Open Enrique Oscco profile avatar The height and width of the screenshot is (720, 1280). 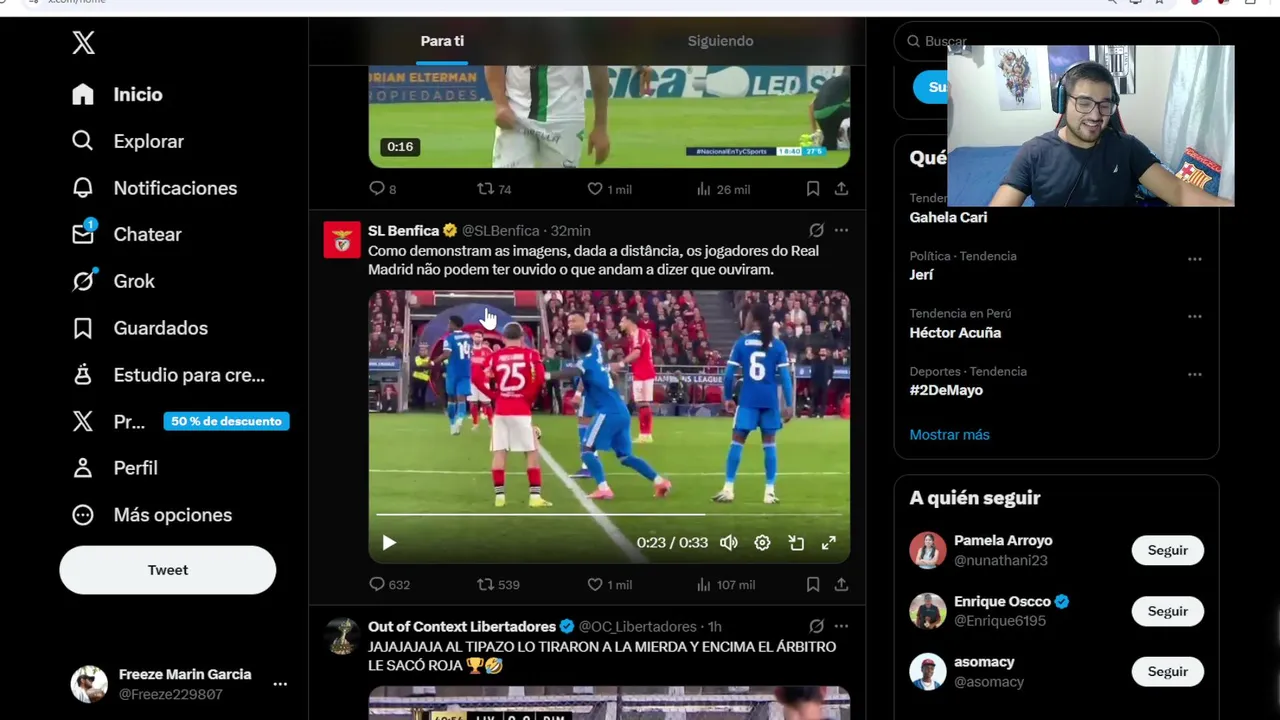pos(928,611)
